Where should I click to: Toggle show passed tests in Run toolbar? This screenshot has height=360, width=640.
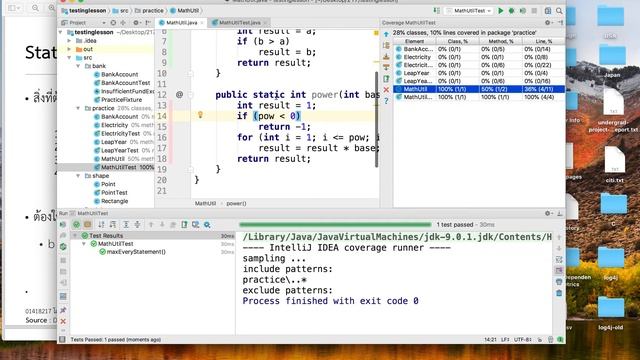tap(76, 224)
